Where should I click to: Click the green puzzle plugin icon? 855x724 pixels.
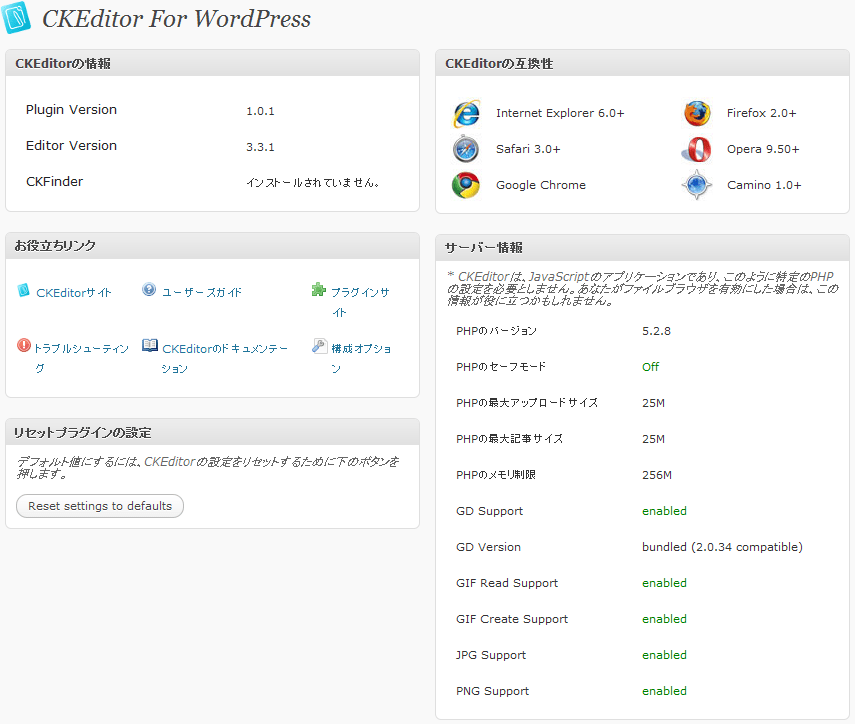pos(318,289)
